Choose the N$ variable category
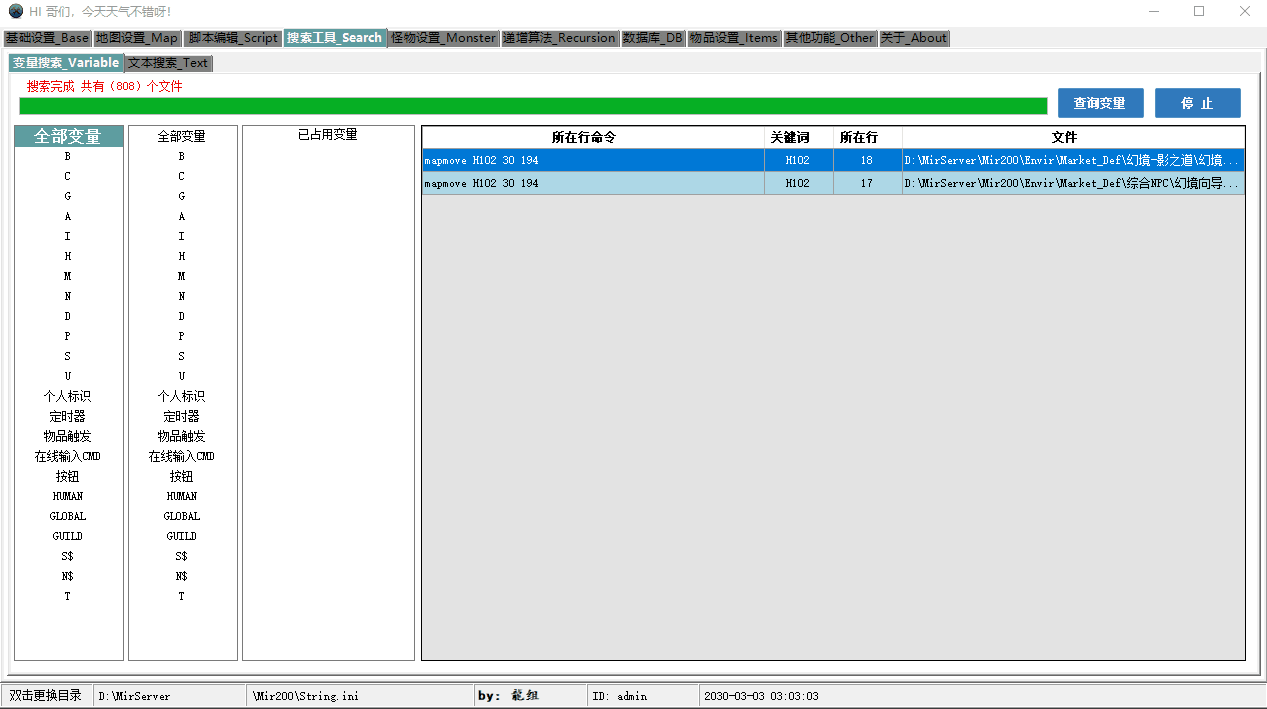 pyautogui.click(x=67, y=576)
